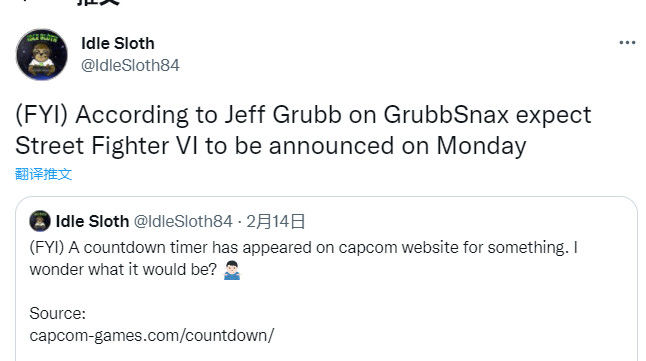Click the partially visible 推文 page header
This screenshot has height=361, width=646.
tap(98, 2)
